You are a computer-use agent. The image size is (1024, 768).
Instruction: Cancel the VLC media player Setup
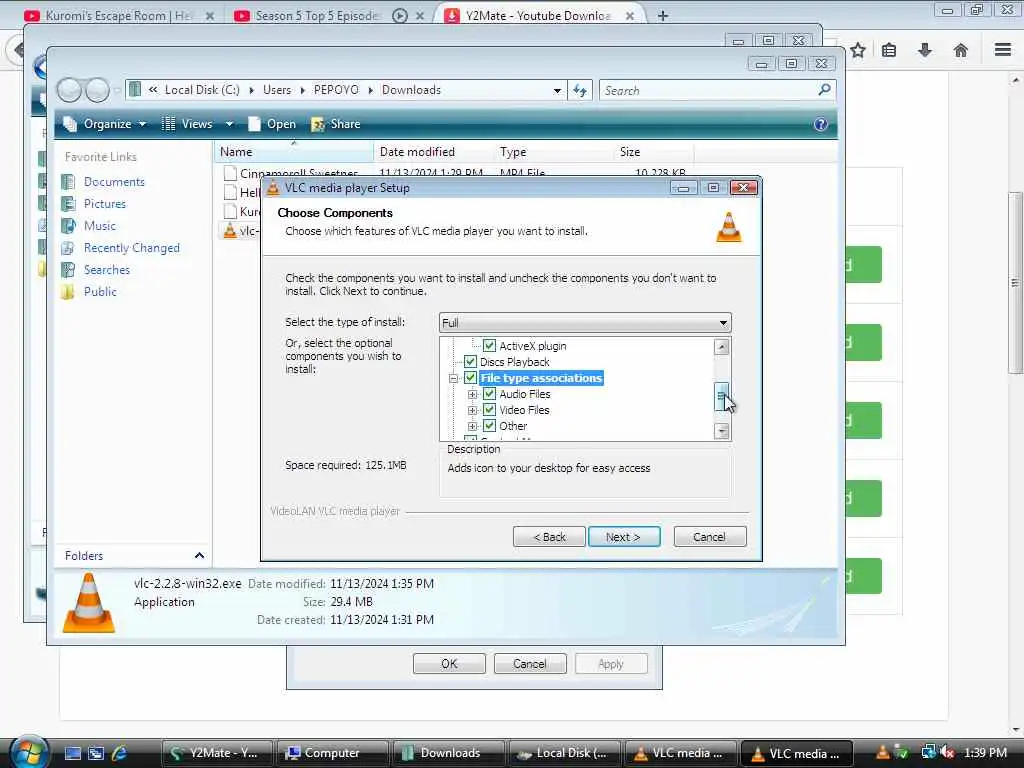pos(710,537)
